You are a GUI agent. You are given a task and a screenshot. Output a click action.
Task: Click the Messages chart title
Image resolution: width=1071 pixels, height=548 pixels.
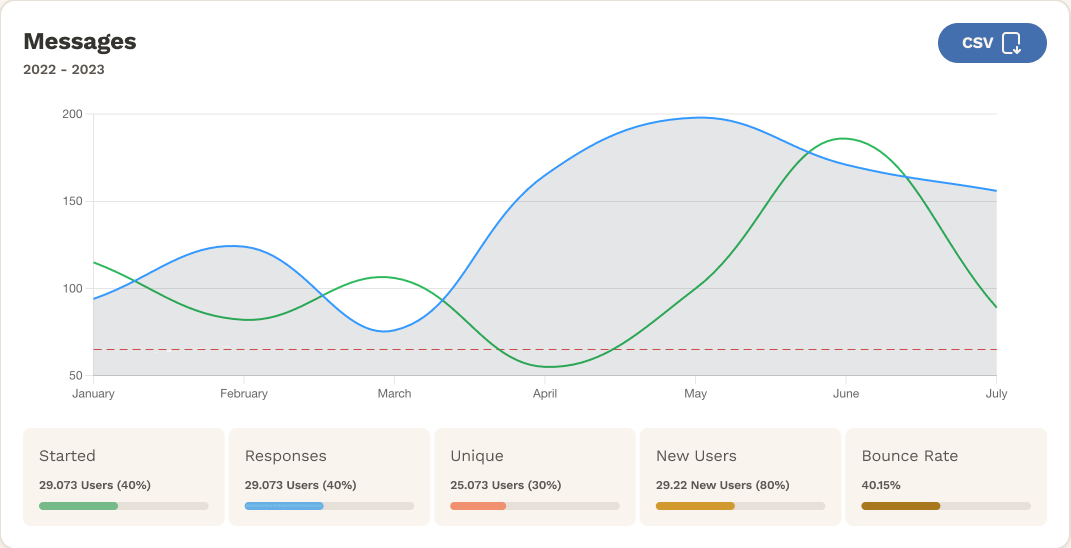point(80,42)
